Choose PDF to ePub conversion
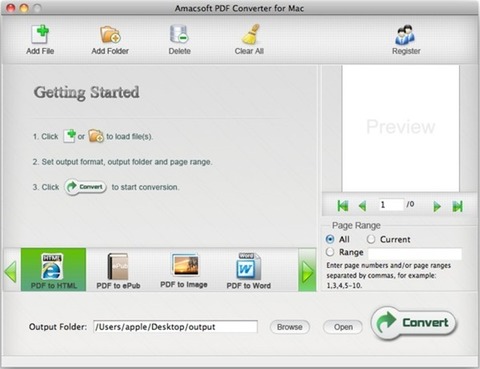The image size is (480, 369). point(118,270)
